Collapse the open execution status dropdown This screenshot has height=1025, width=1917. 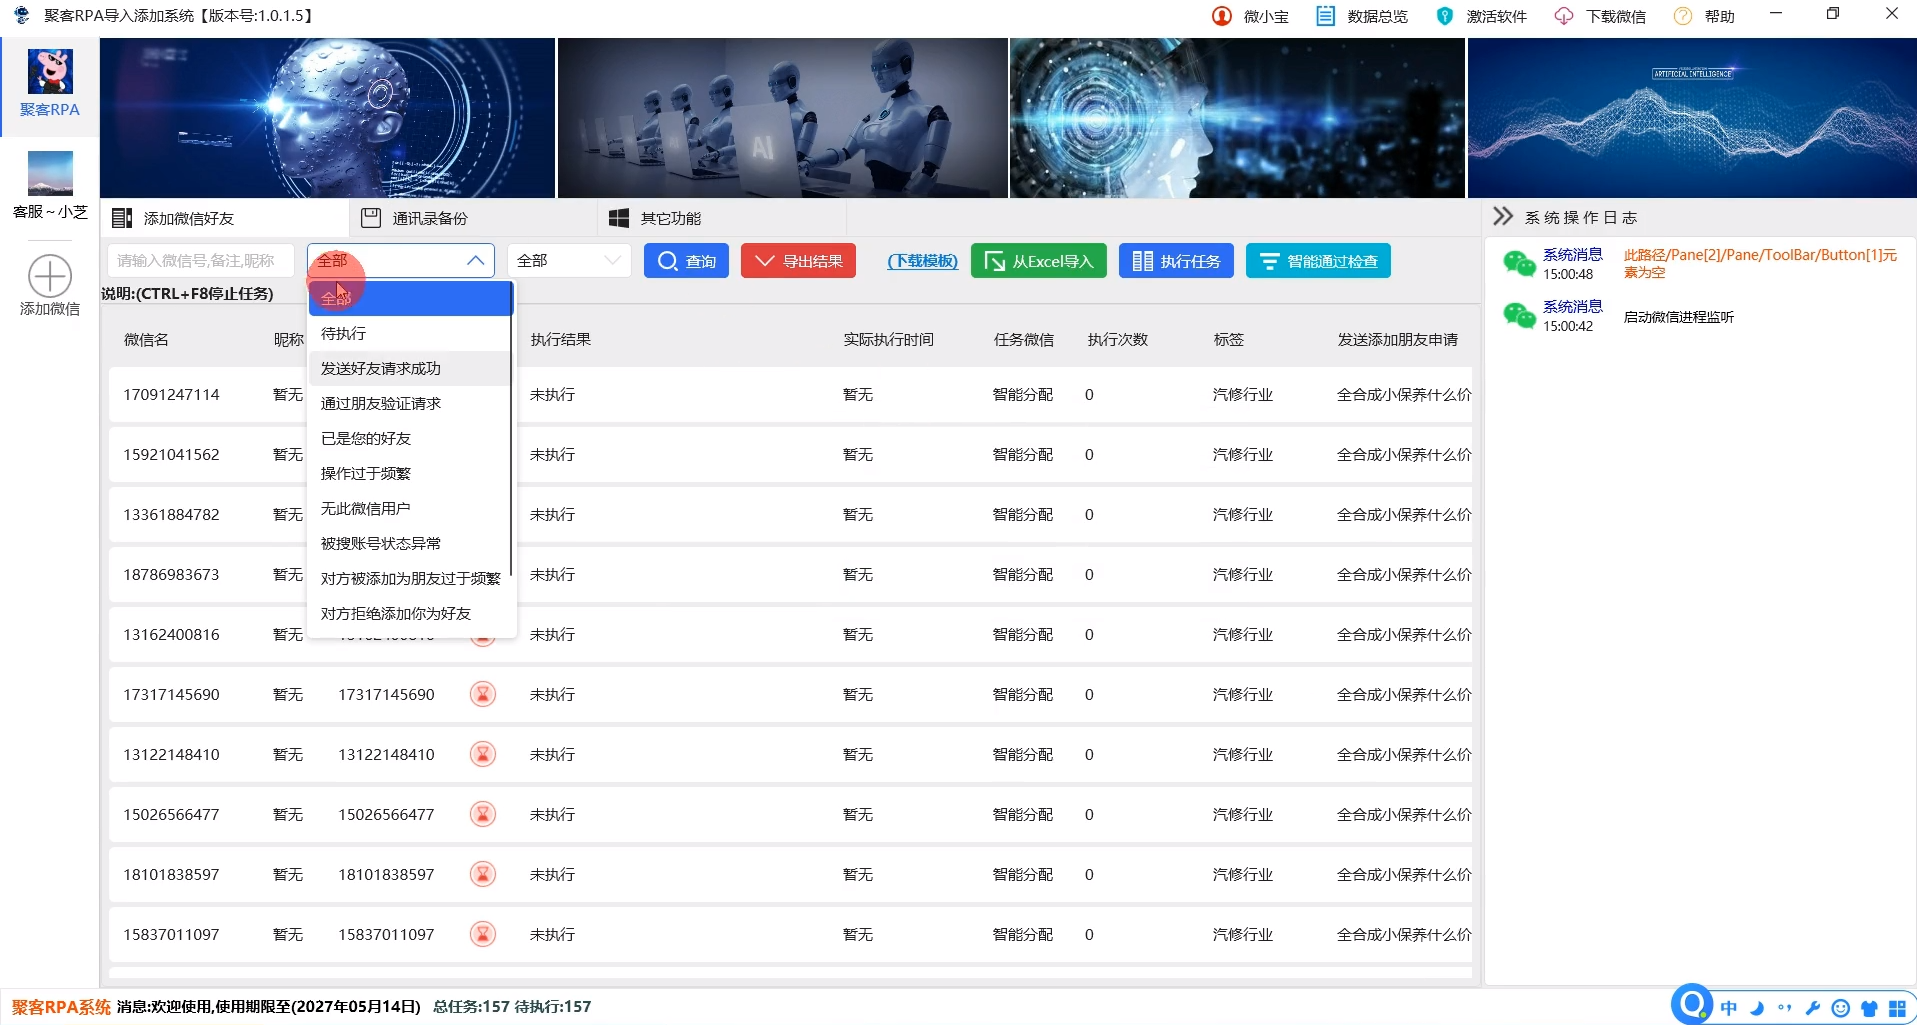point(477,260)
